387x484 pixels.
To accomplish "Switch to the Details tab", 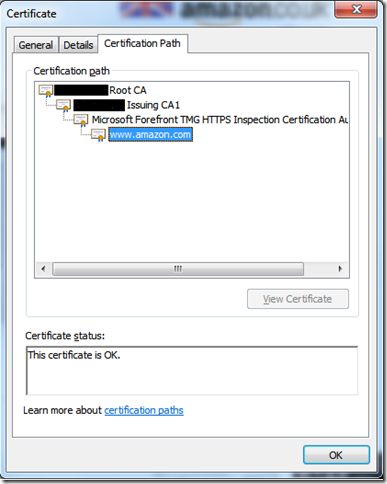I will click(x=78, y=45).
